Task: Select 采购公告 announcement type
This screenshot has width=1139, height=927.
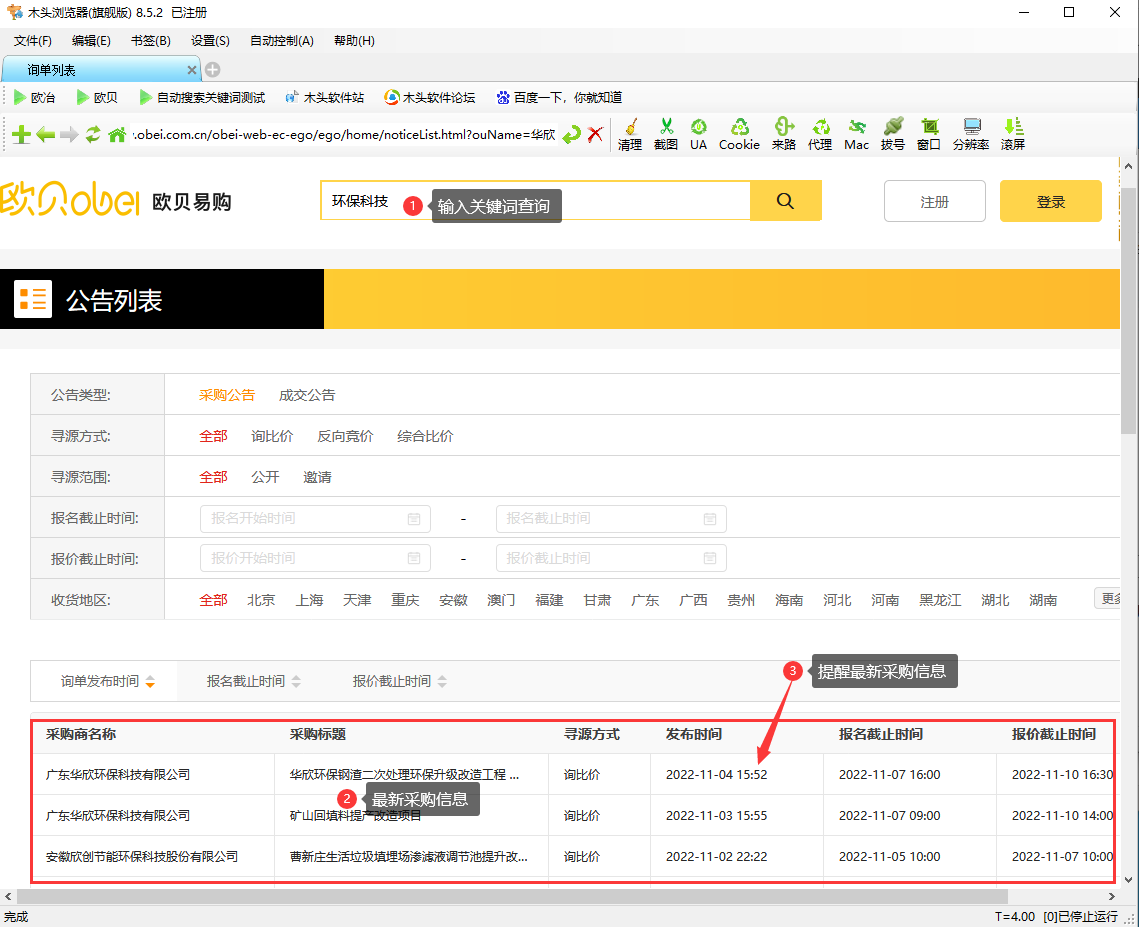Action: coord(227,395)
